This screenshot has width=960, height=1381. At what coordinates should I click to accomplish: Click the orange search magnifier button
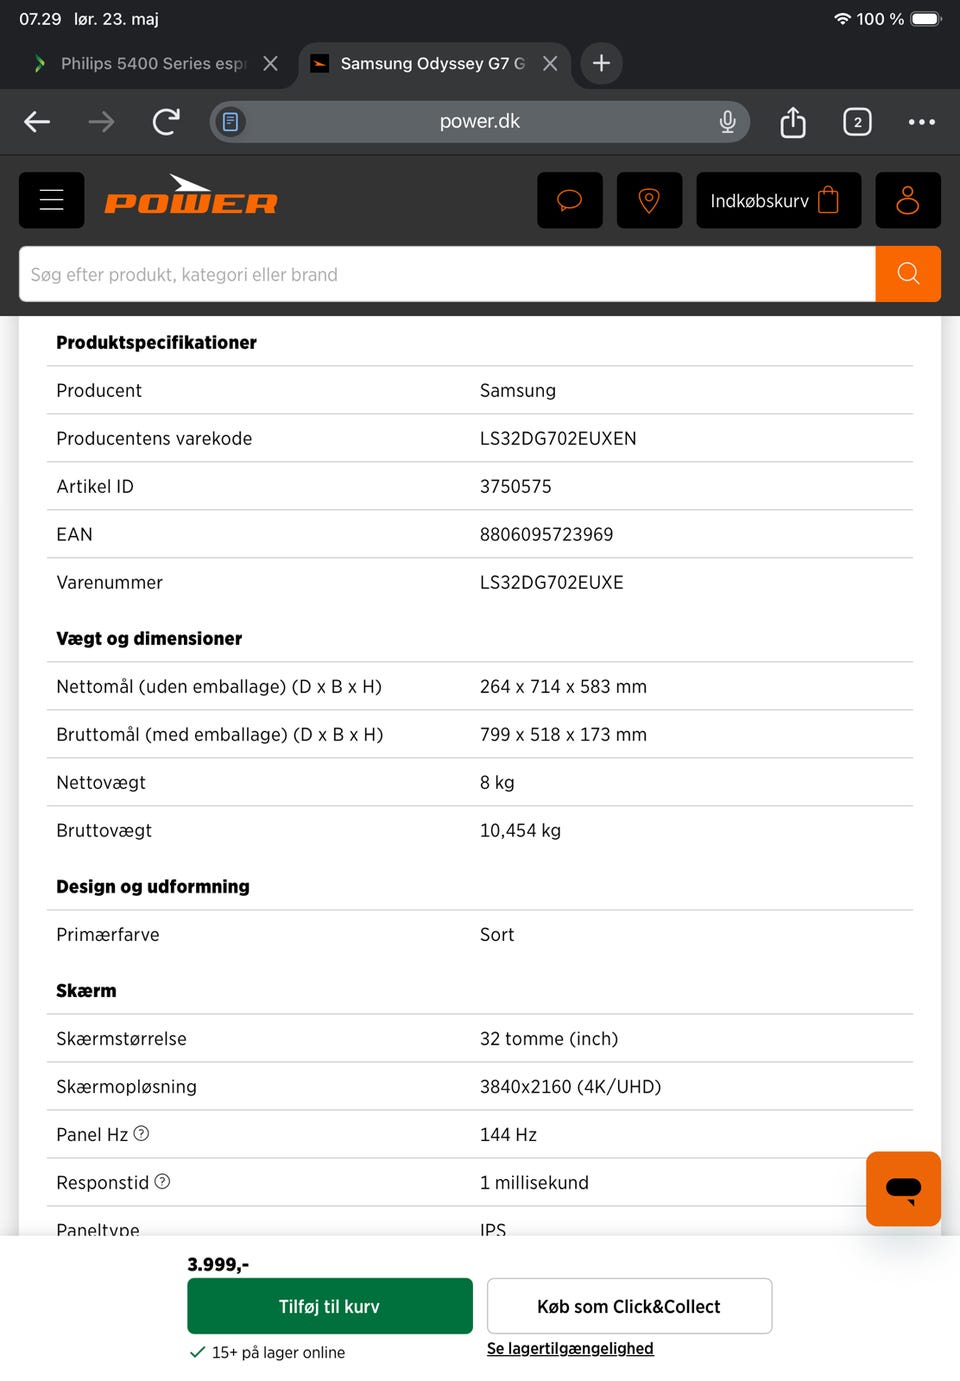908,274
